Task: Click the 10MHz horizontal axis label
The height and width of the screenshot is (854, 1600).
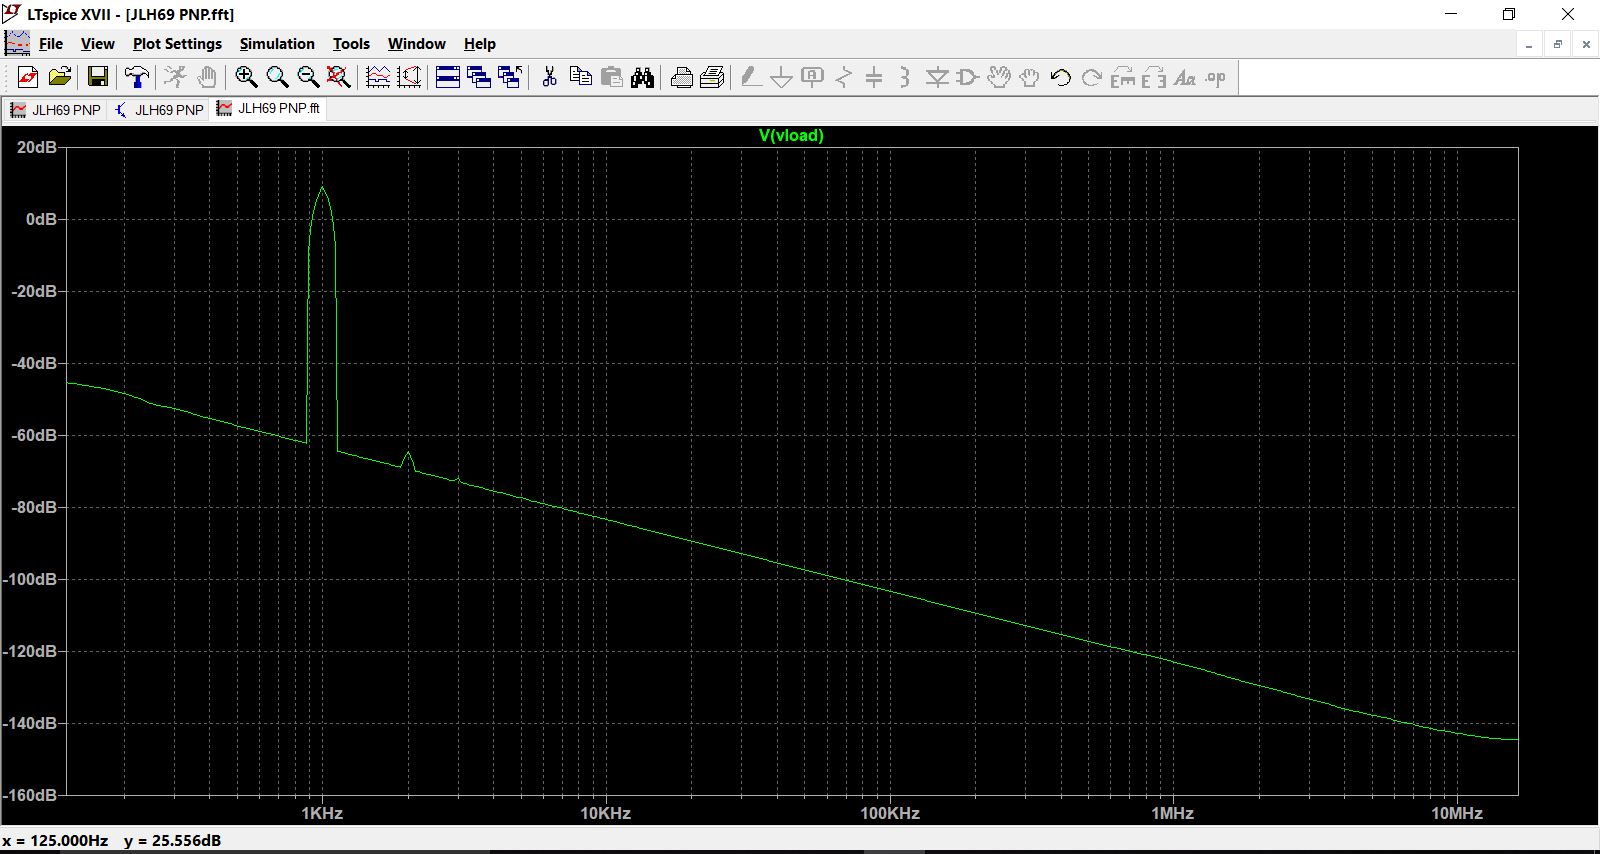Action: pos(1457,814)
